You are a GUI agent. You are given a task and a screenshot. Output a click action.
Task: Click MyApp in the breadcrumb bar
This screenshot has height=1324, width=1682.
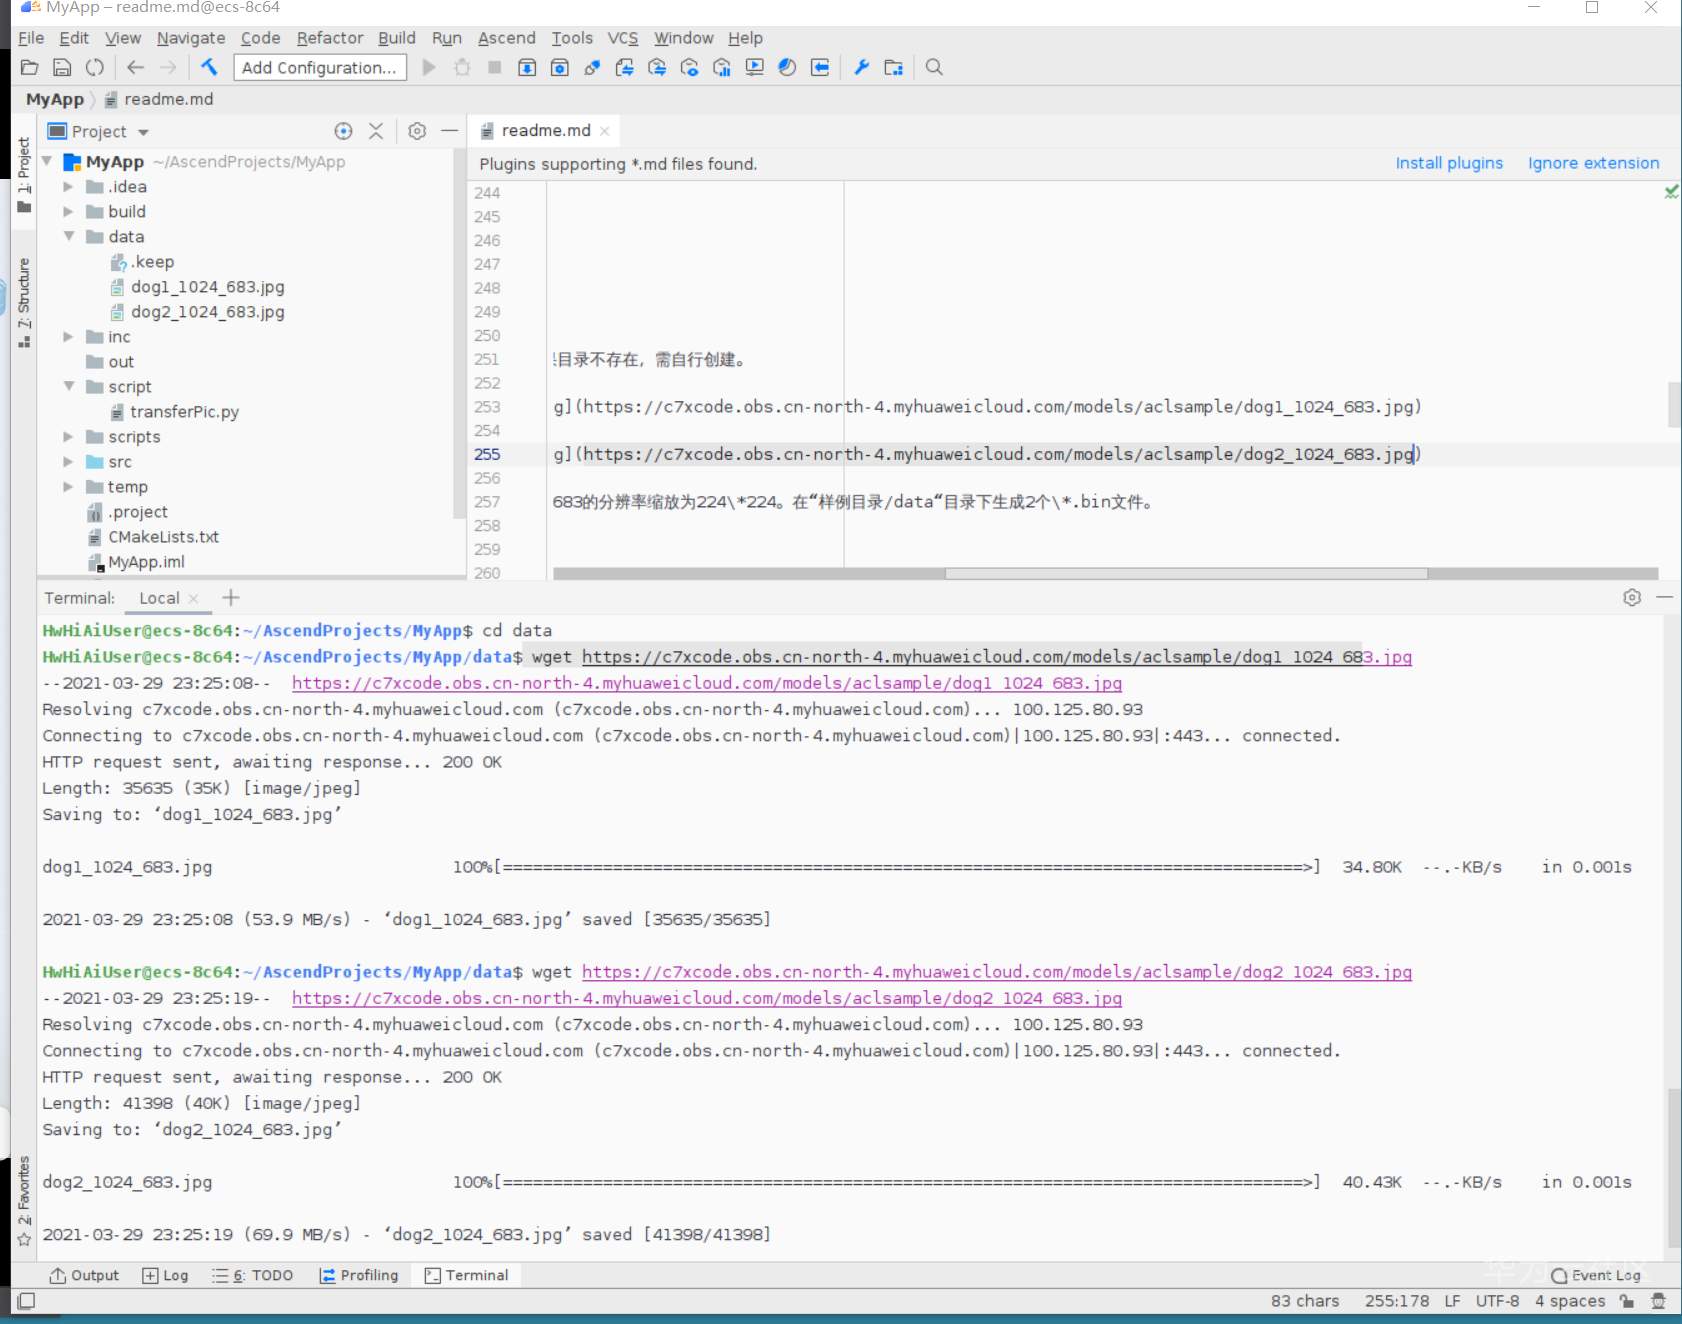[55, 99]
